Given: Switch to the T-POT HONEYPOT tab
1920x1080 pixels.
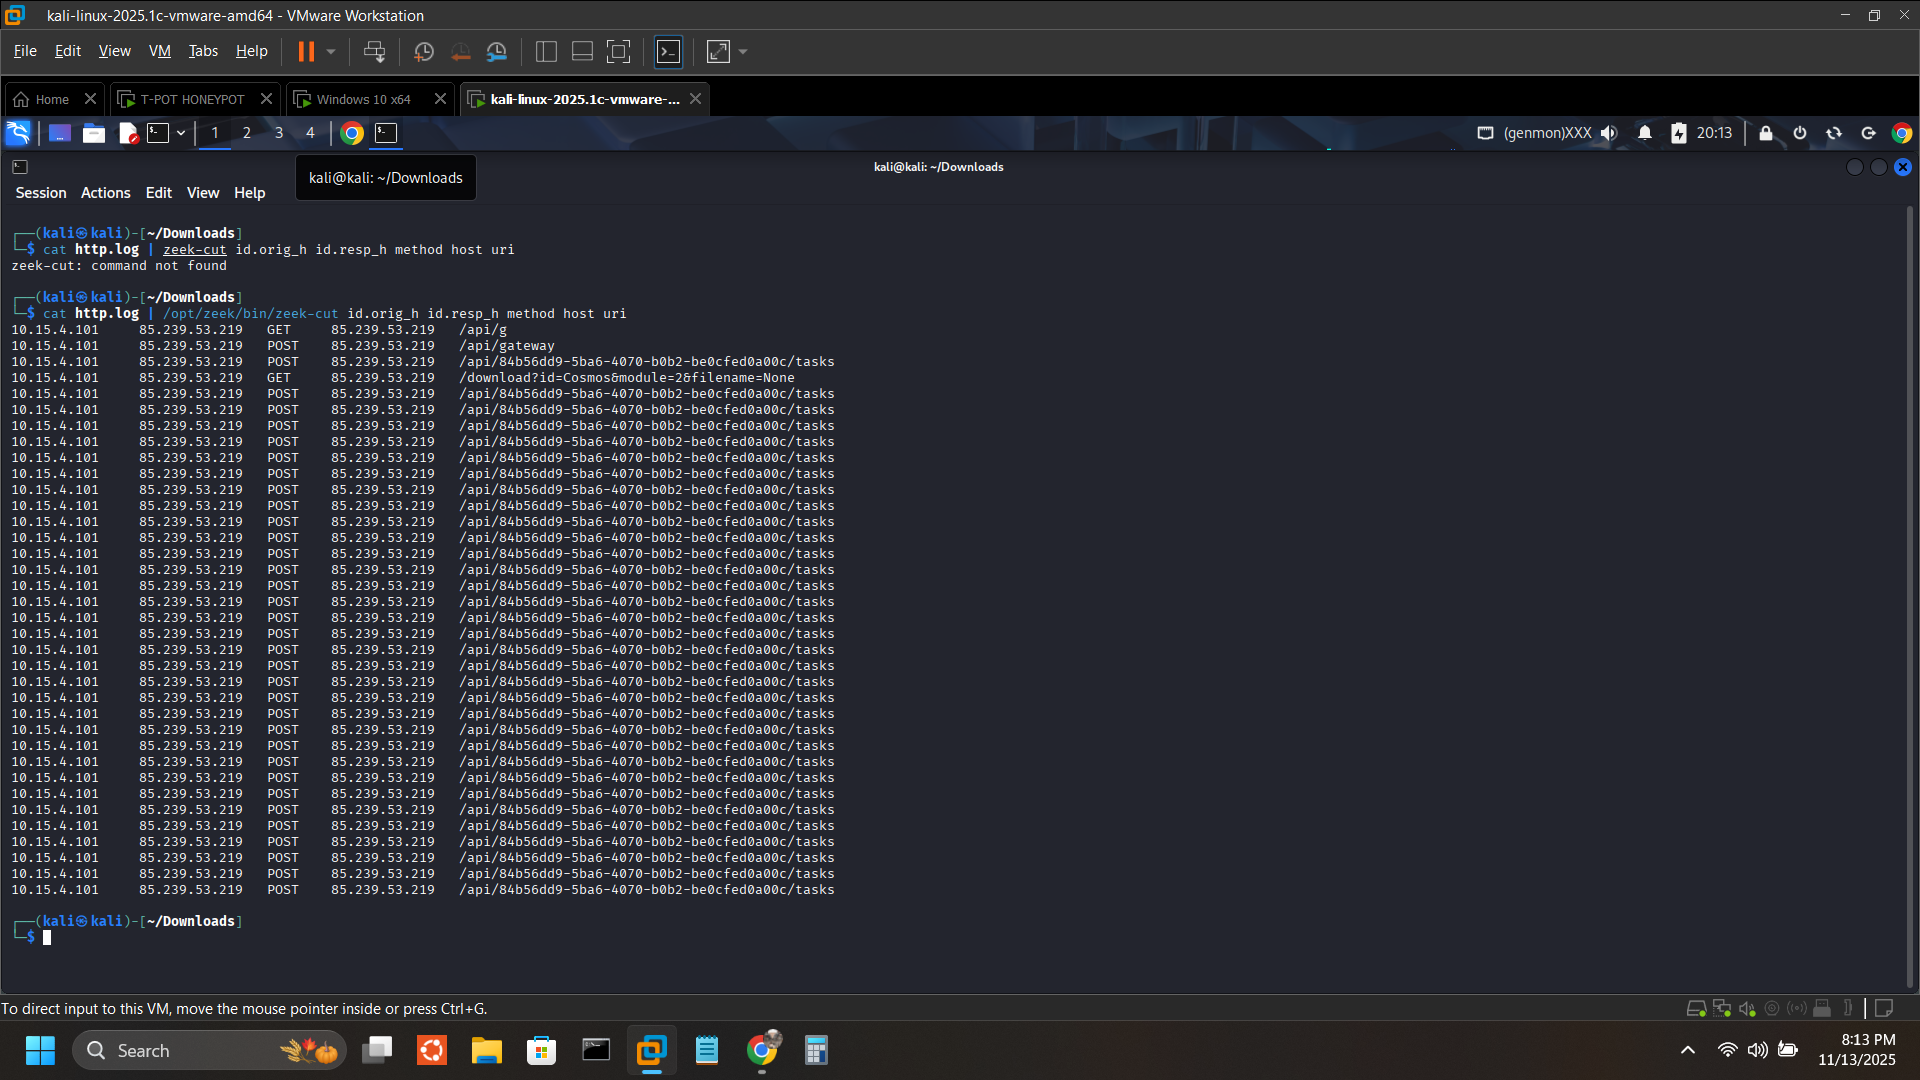Looking at the screenshot, I should pos(192,99).
